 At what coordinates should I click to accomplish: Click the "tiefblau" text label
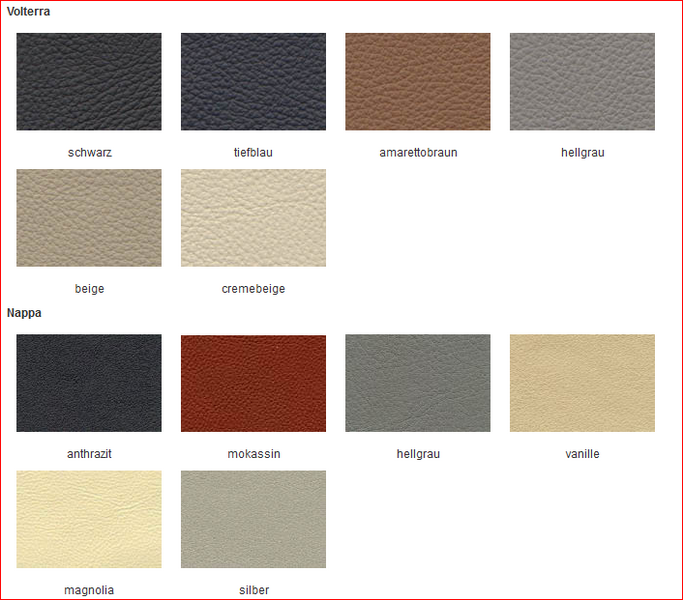(253, 153)
